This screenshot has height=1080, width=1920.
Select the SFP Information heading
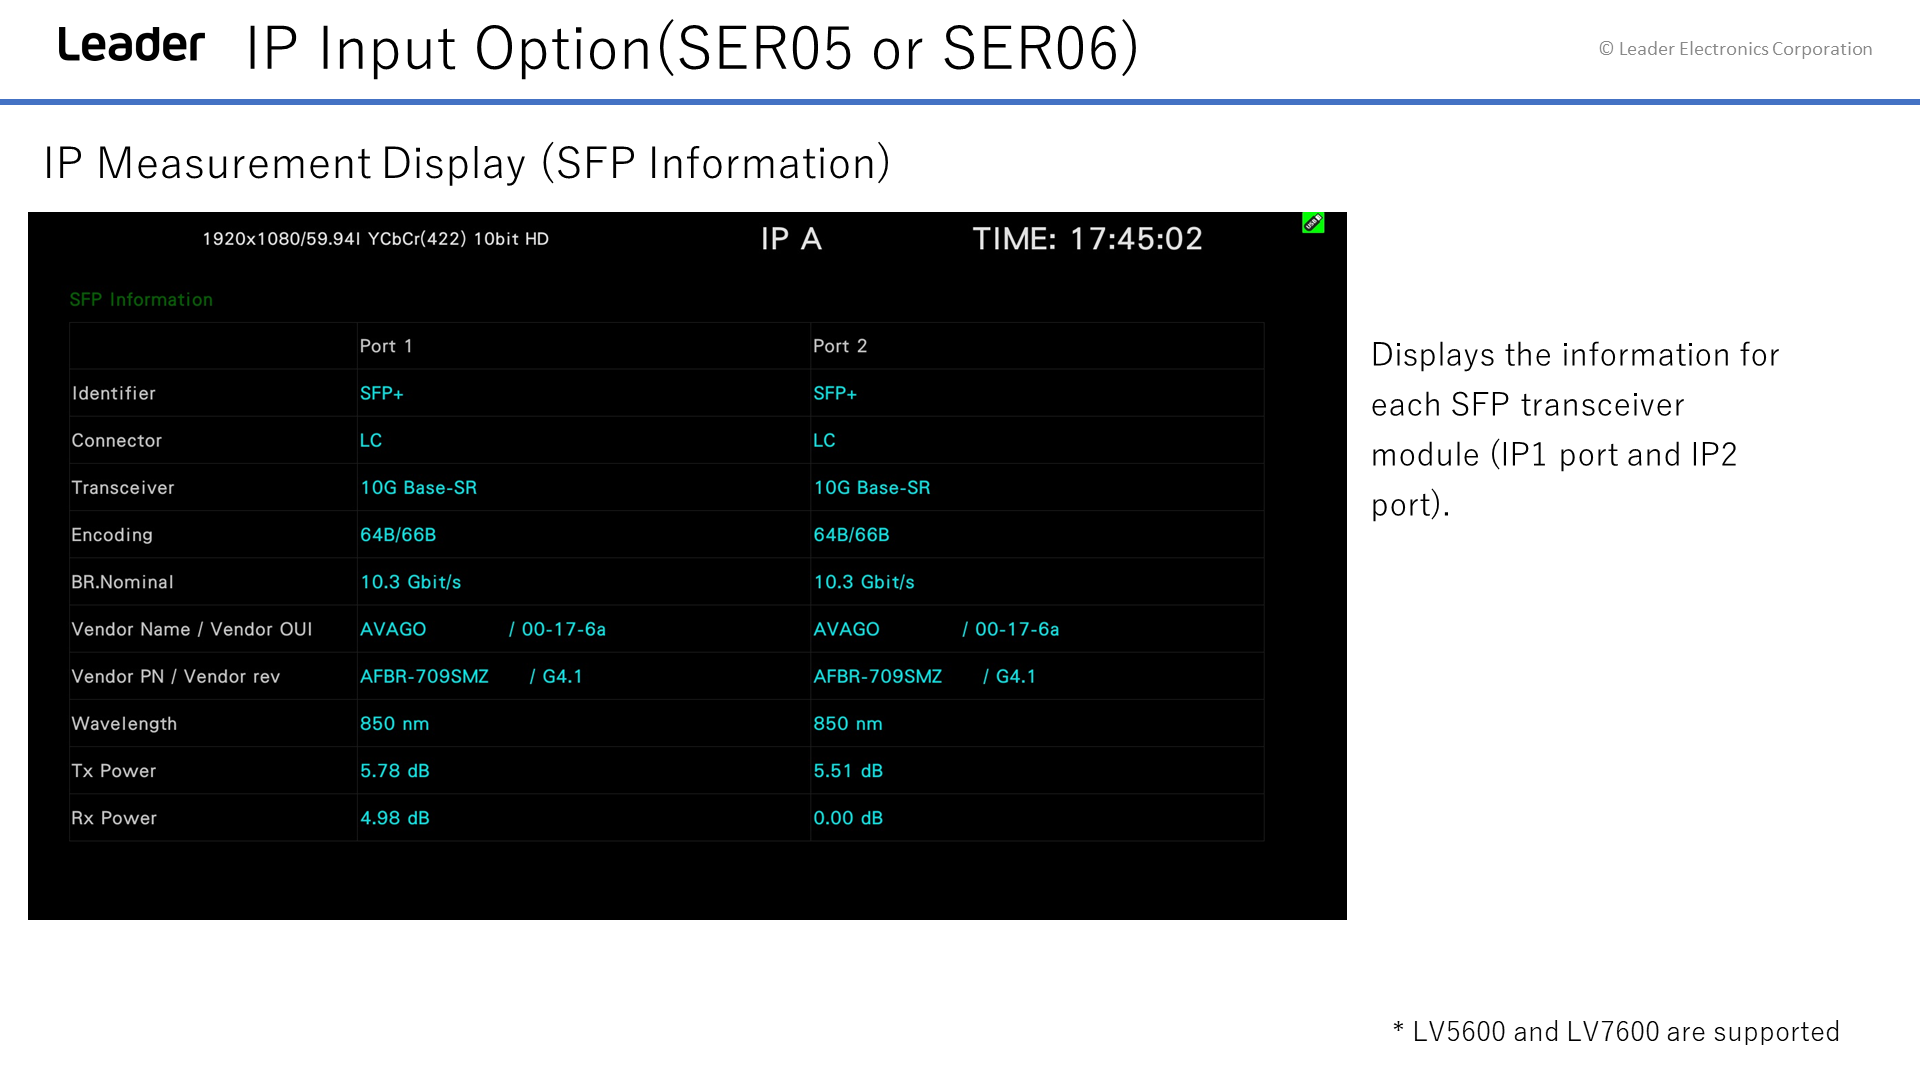(141, 300)
